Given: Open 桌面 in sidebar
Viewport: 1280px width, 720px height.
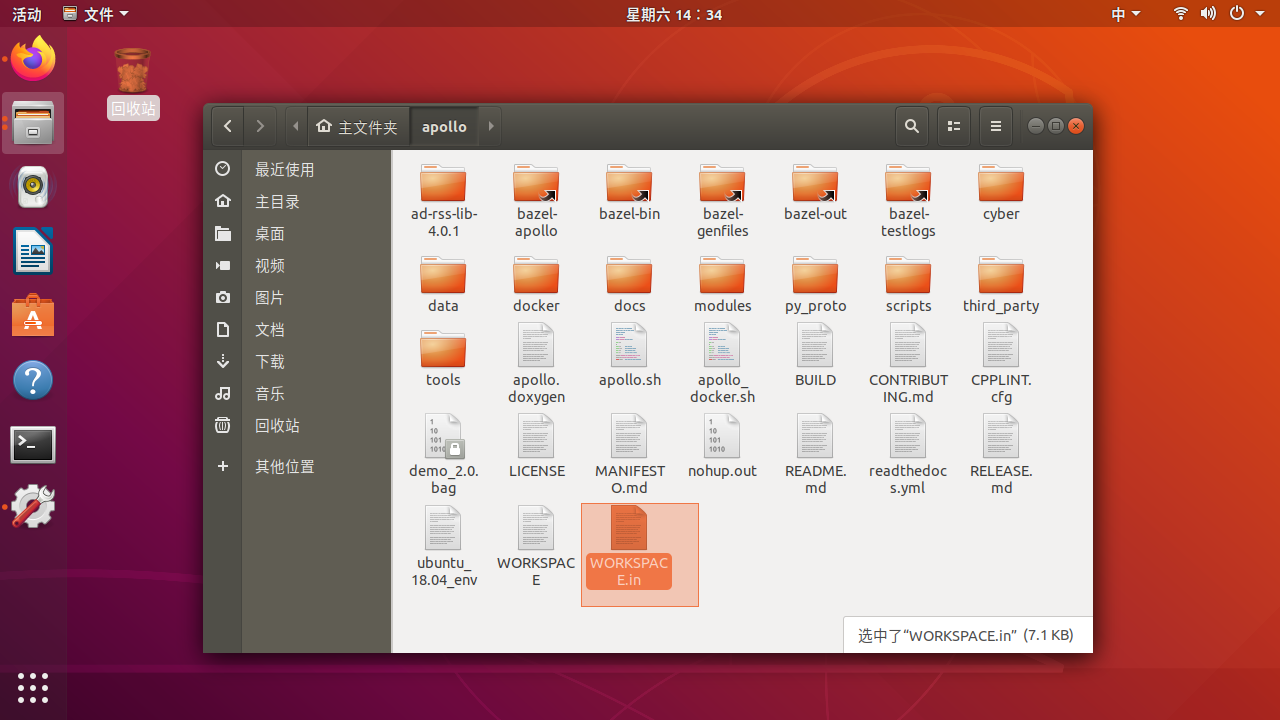Looking at the screenshot, I should (297, 233).
